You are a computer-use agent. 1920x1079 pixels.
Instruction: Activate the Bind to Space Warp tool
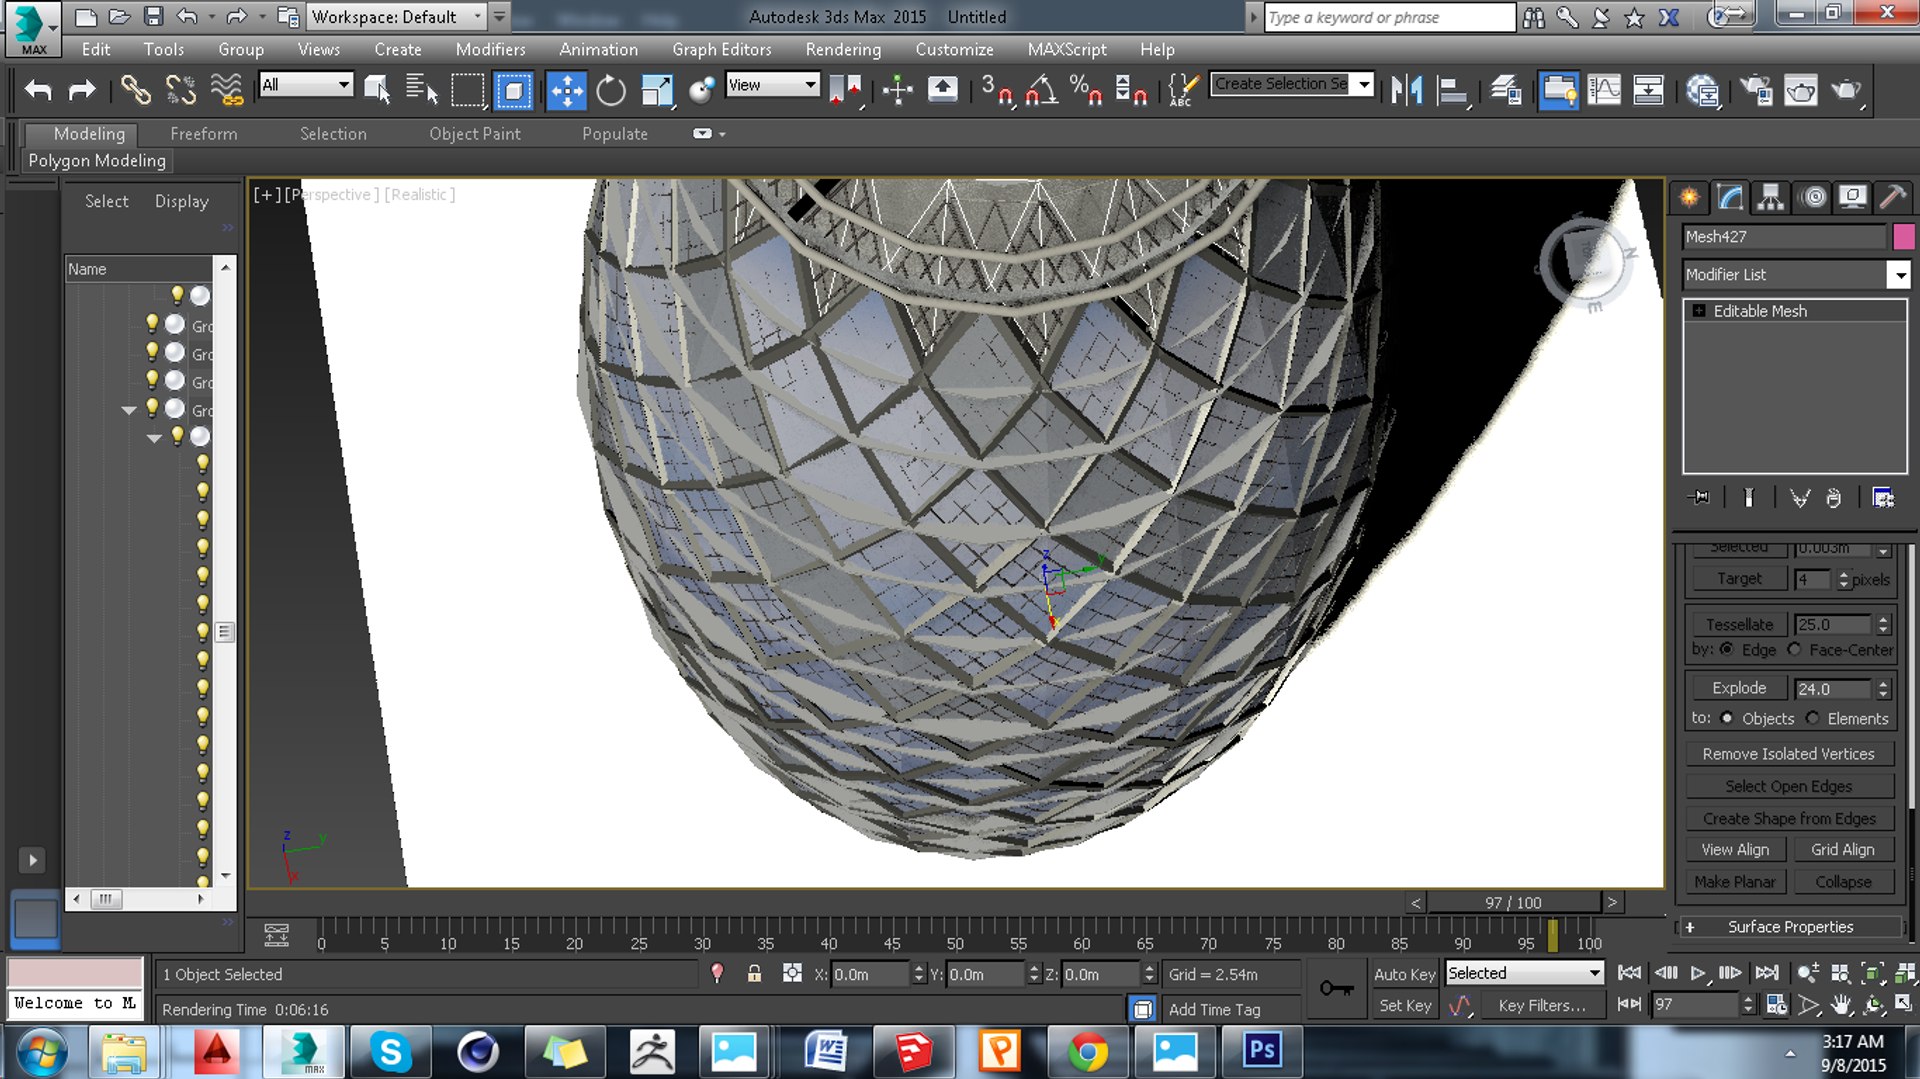227,90
